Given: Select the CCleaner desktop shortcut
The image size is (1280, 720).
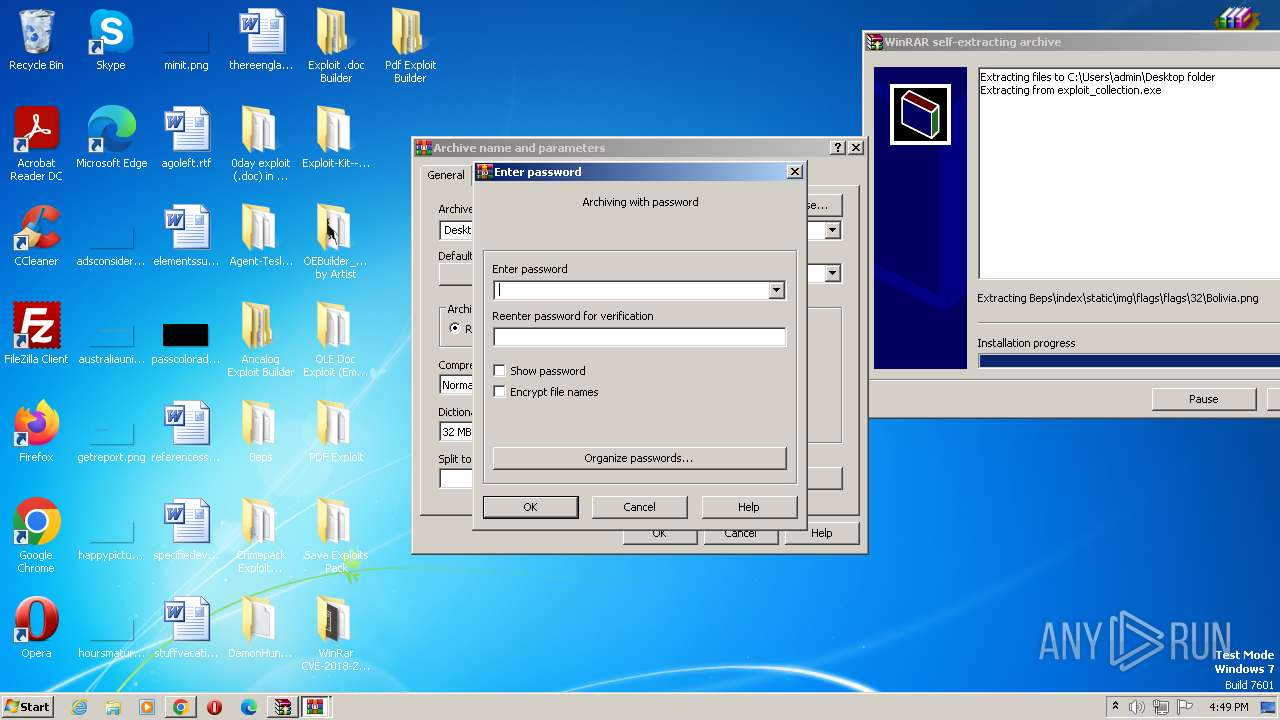Looking at the screenshot, I should coord(36,237).
